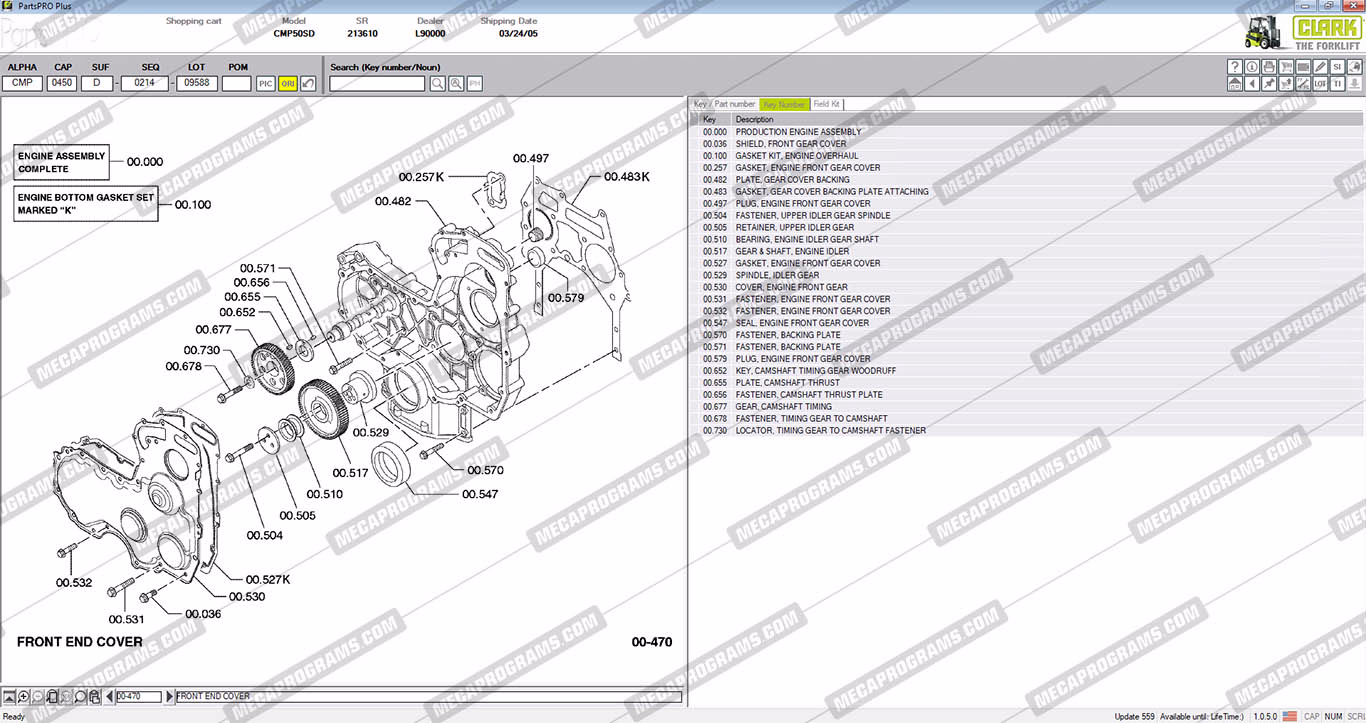Click the FRONT END COVER title field
The image size is (1366, 723).
point(429,696)
